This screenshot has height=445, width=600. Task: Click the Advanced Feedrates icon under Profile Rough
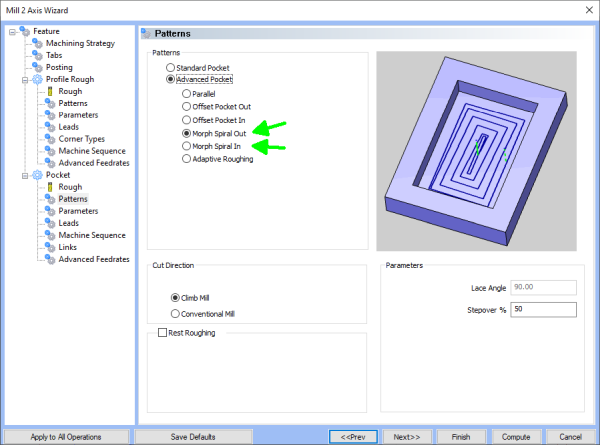tap(50, 163)
